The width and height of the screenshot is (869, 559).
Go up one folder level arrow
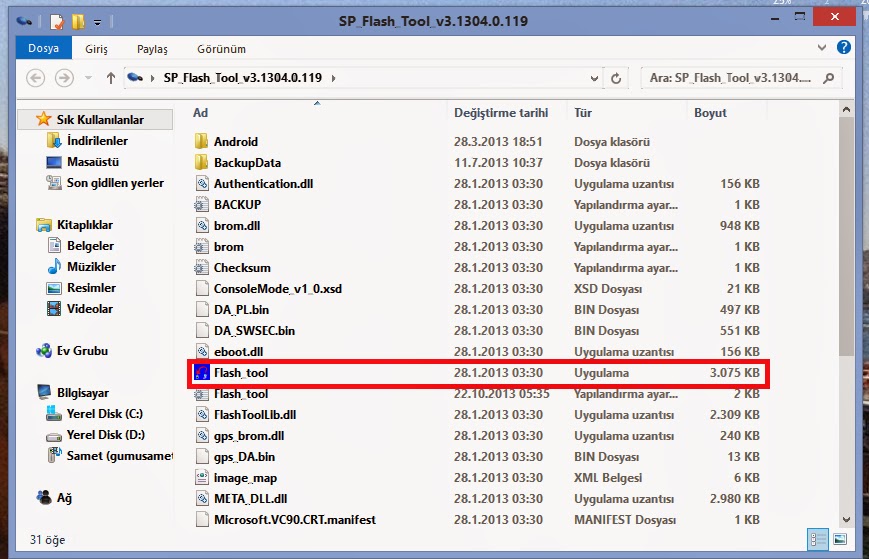[109, 78]
